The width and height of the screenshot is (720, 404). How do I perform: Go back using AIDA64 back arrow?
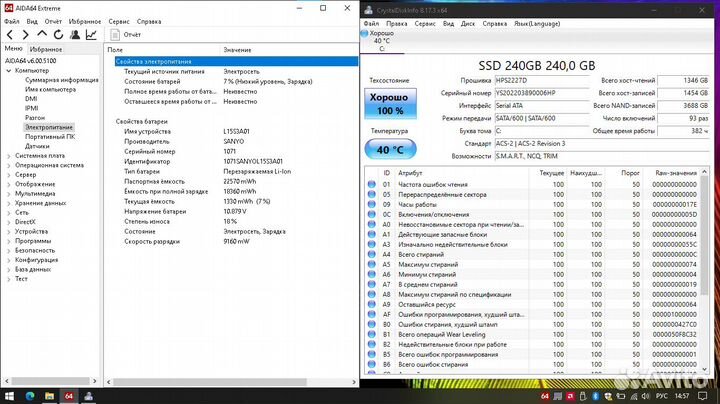[10, 34]
